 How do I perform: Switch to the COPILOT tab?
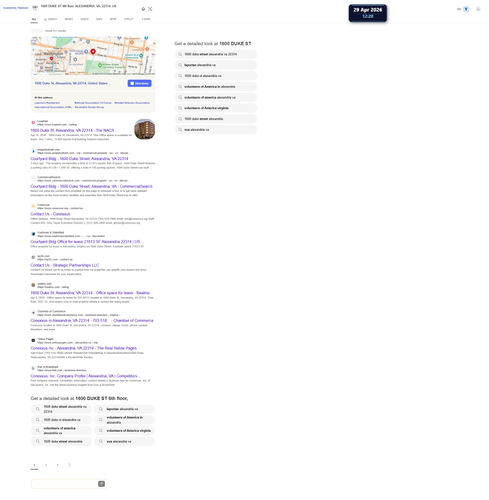click(129, 19)
